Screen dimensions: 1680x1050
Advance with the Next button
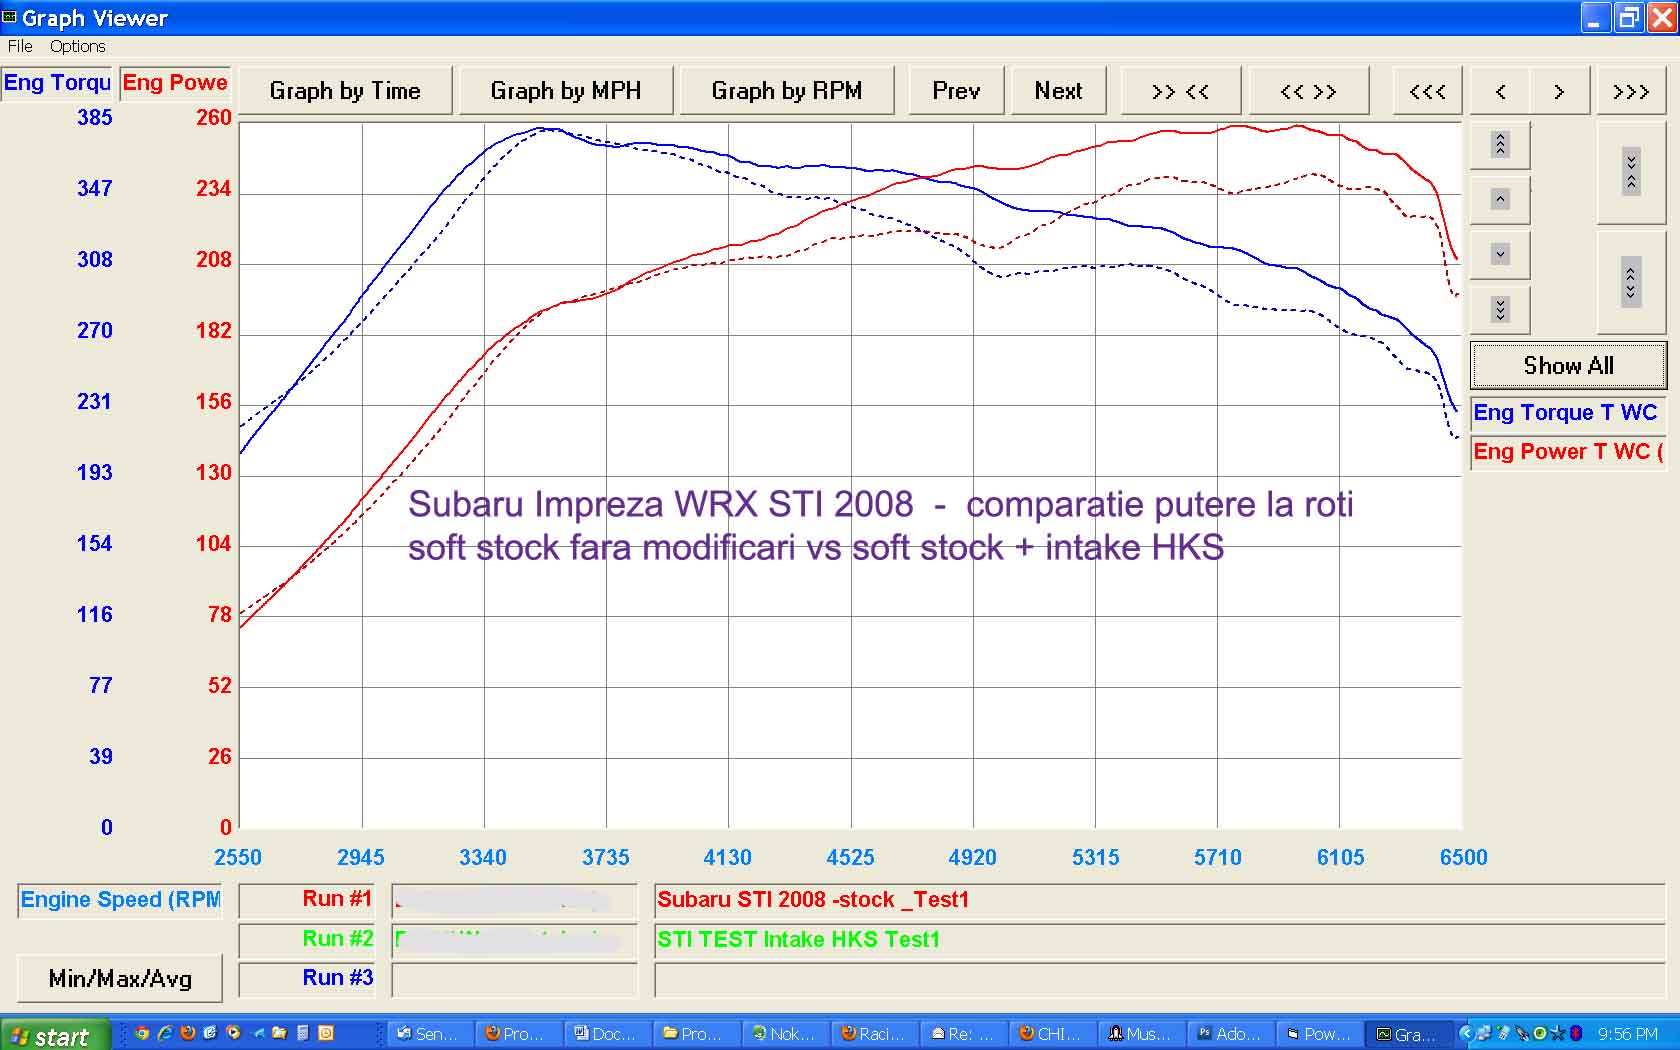click(1058, 91)
